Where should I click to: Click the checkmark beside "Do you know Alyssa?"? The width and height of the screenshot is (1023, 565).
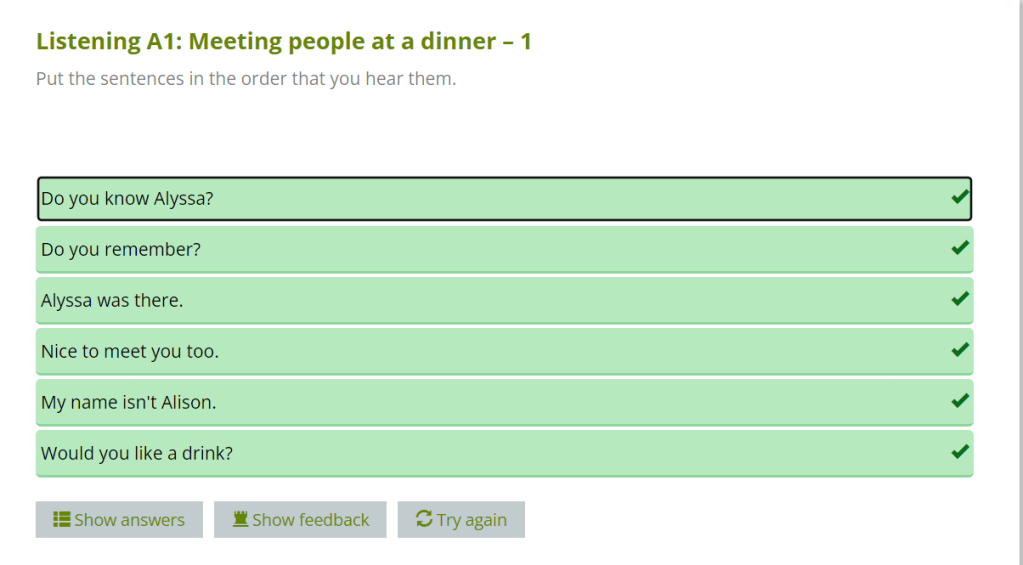[x=960, y=198]
